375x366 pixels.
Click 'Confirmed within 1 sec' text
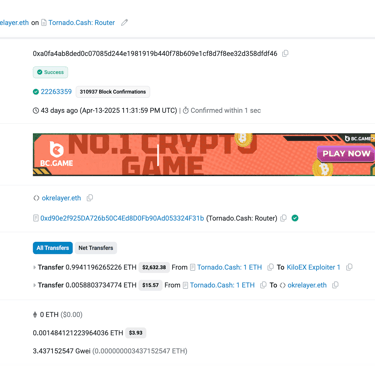click(x=226, y=110)
